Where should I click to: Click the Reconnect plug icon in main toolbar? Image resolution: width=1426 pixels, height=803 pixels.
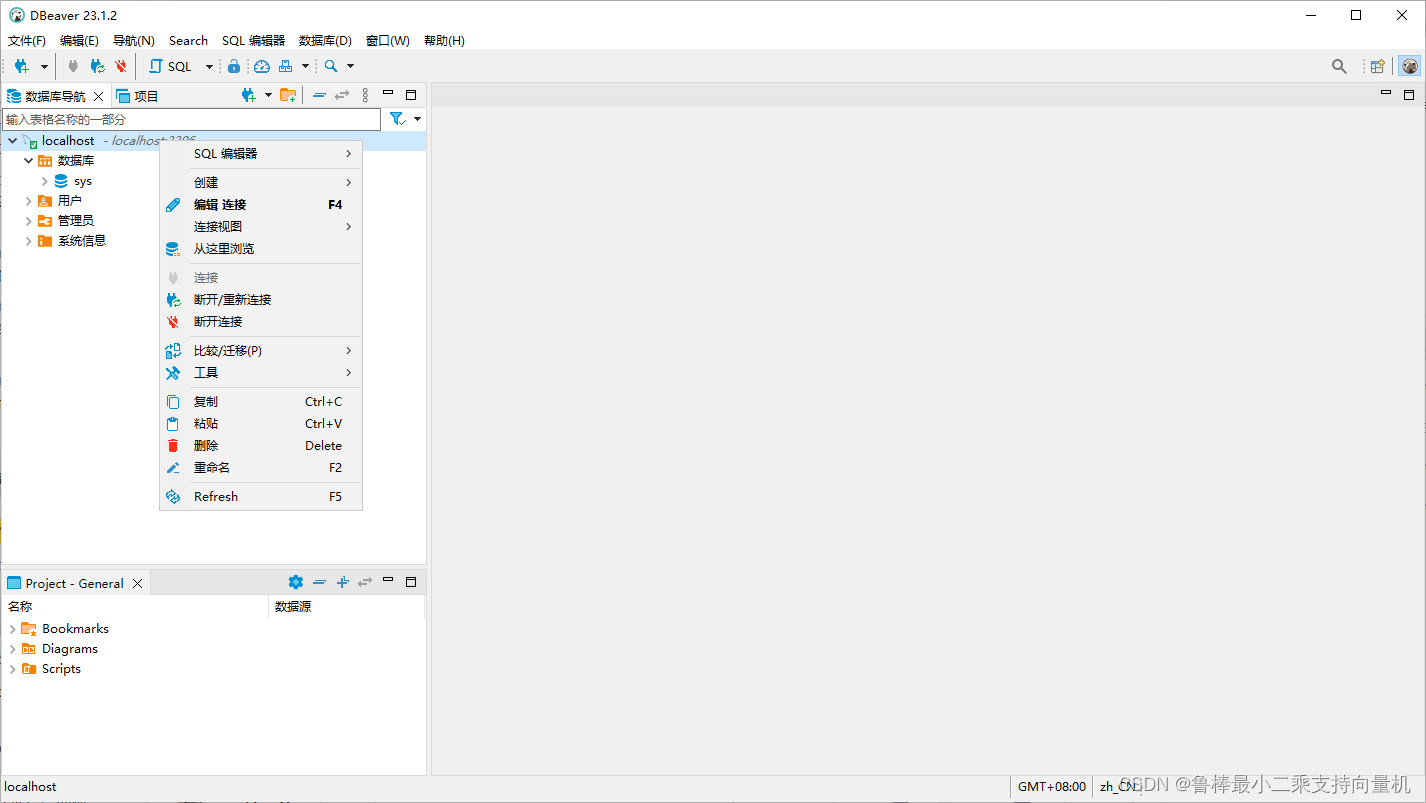pos(97,66)
